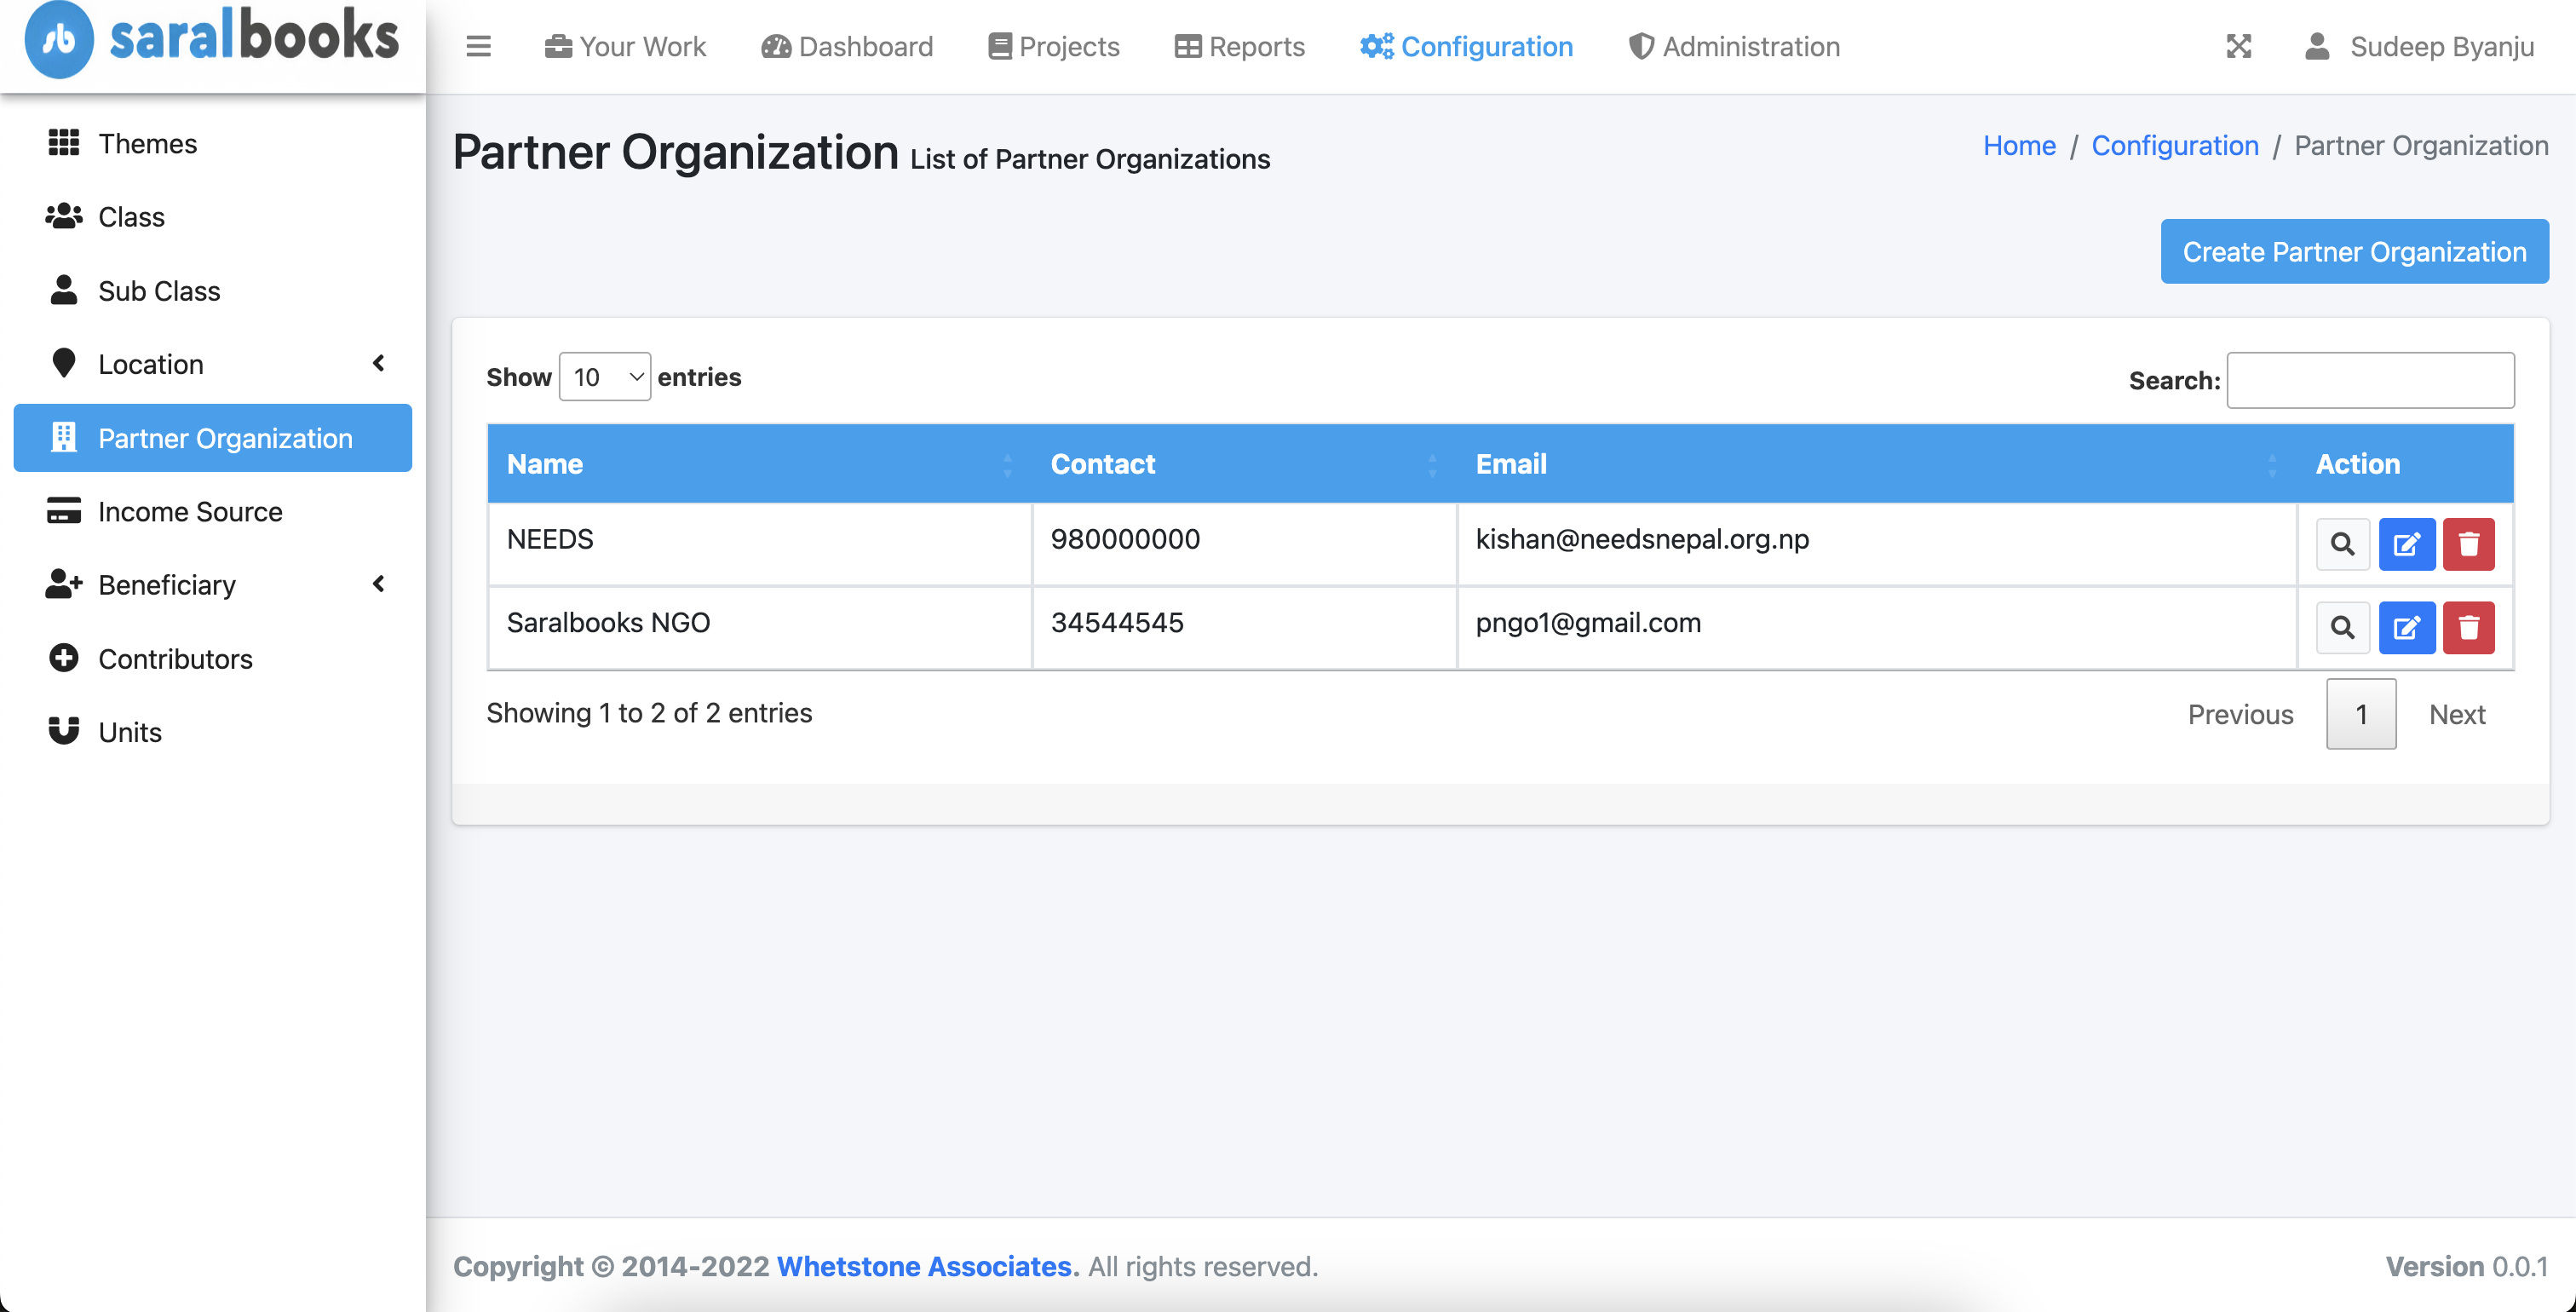This screenshot has width=2576, height=1312.
Task: Click the Income Source card icon
Action: tap(63, 510)
